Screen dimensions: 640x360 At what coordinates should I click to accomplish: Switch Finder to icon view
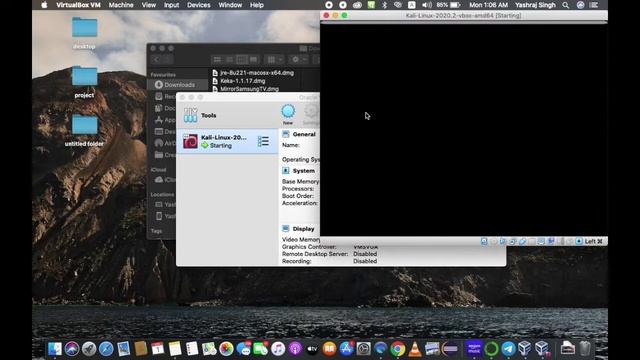(218, 60)
